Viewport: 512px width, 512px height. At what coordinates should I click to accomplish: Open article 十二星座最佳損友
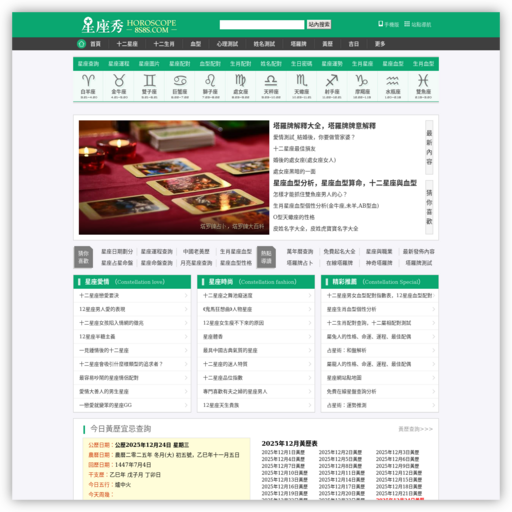[294, 149]
